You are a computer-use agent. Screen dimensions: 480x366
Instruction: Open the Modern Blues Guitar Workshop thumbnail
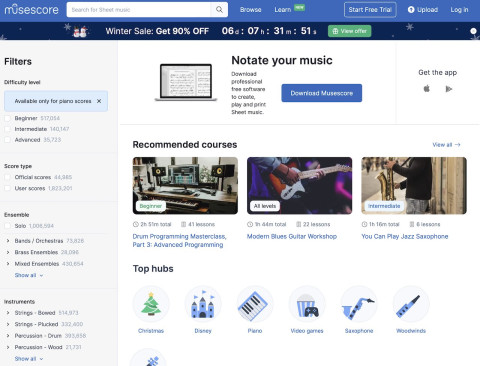(x=299, y=186)
